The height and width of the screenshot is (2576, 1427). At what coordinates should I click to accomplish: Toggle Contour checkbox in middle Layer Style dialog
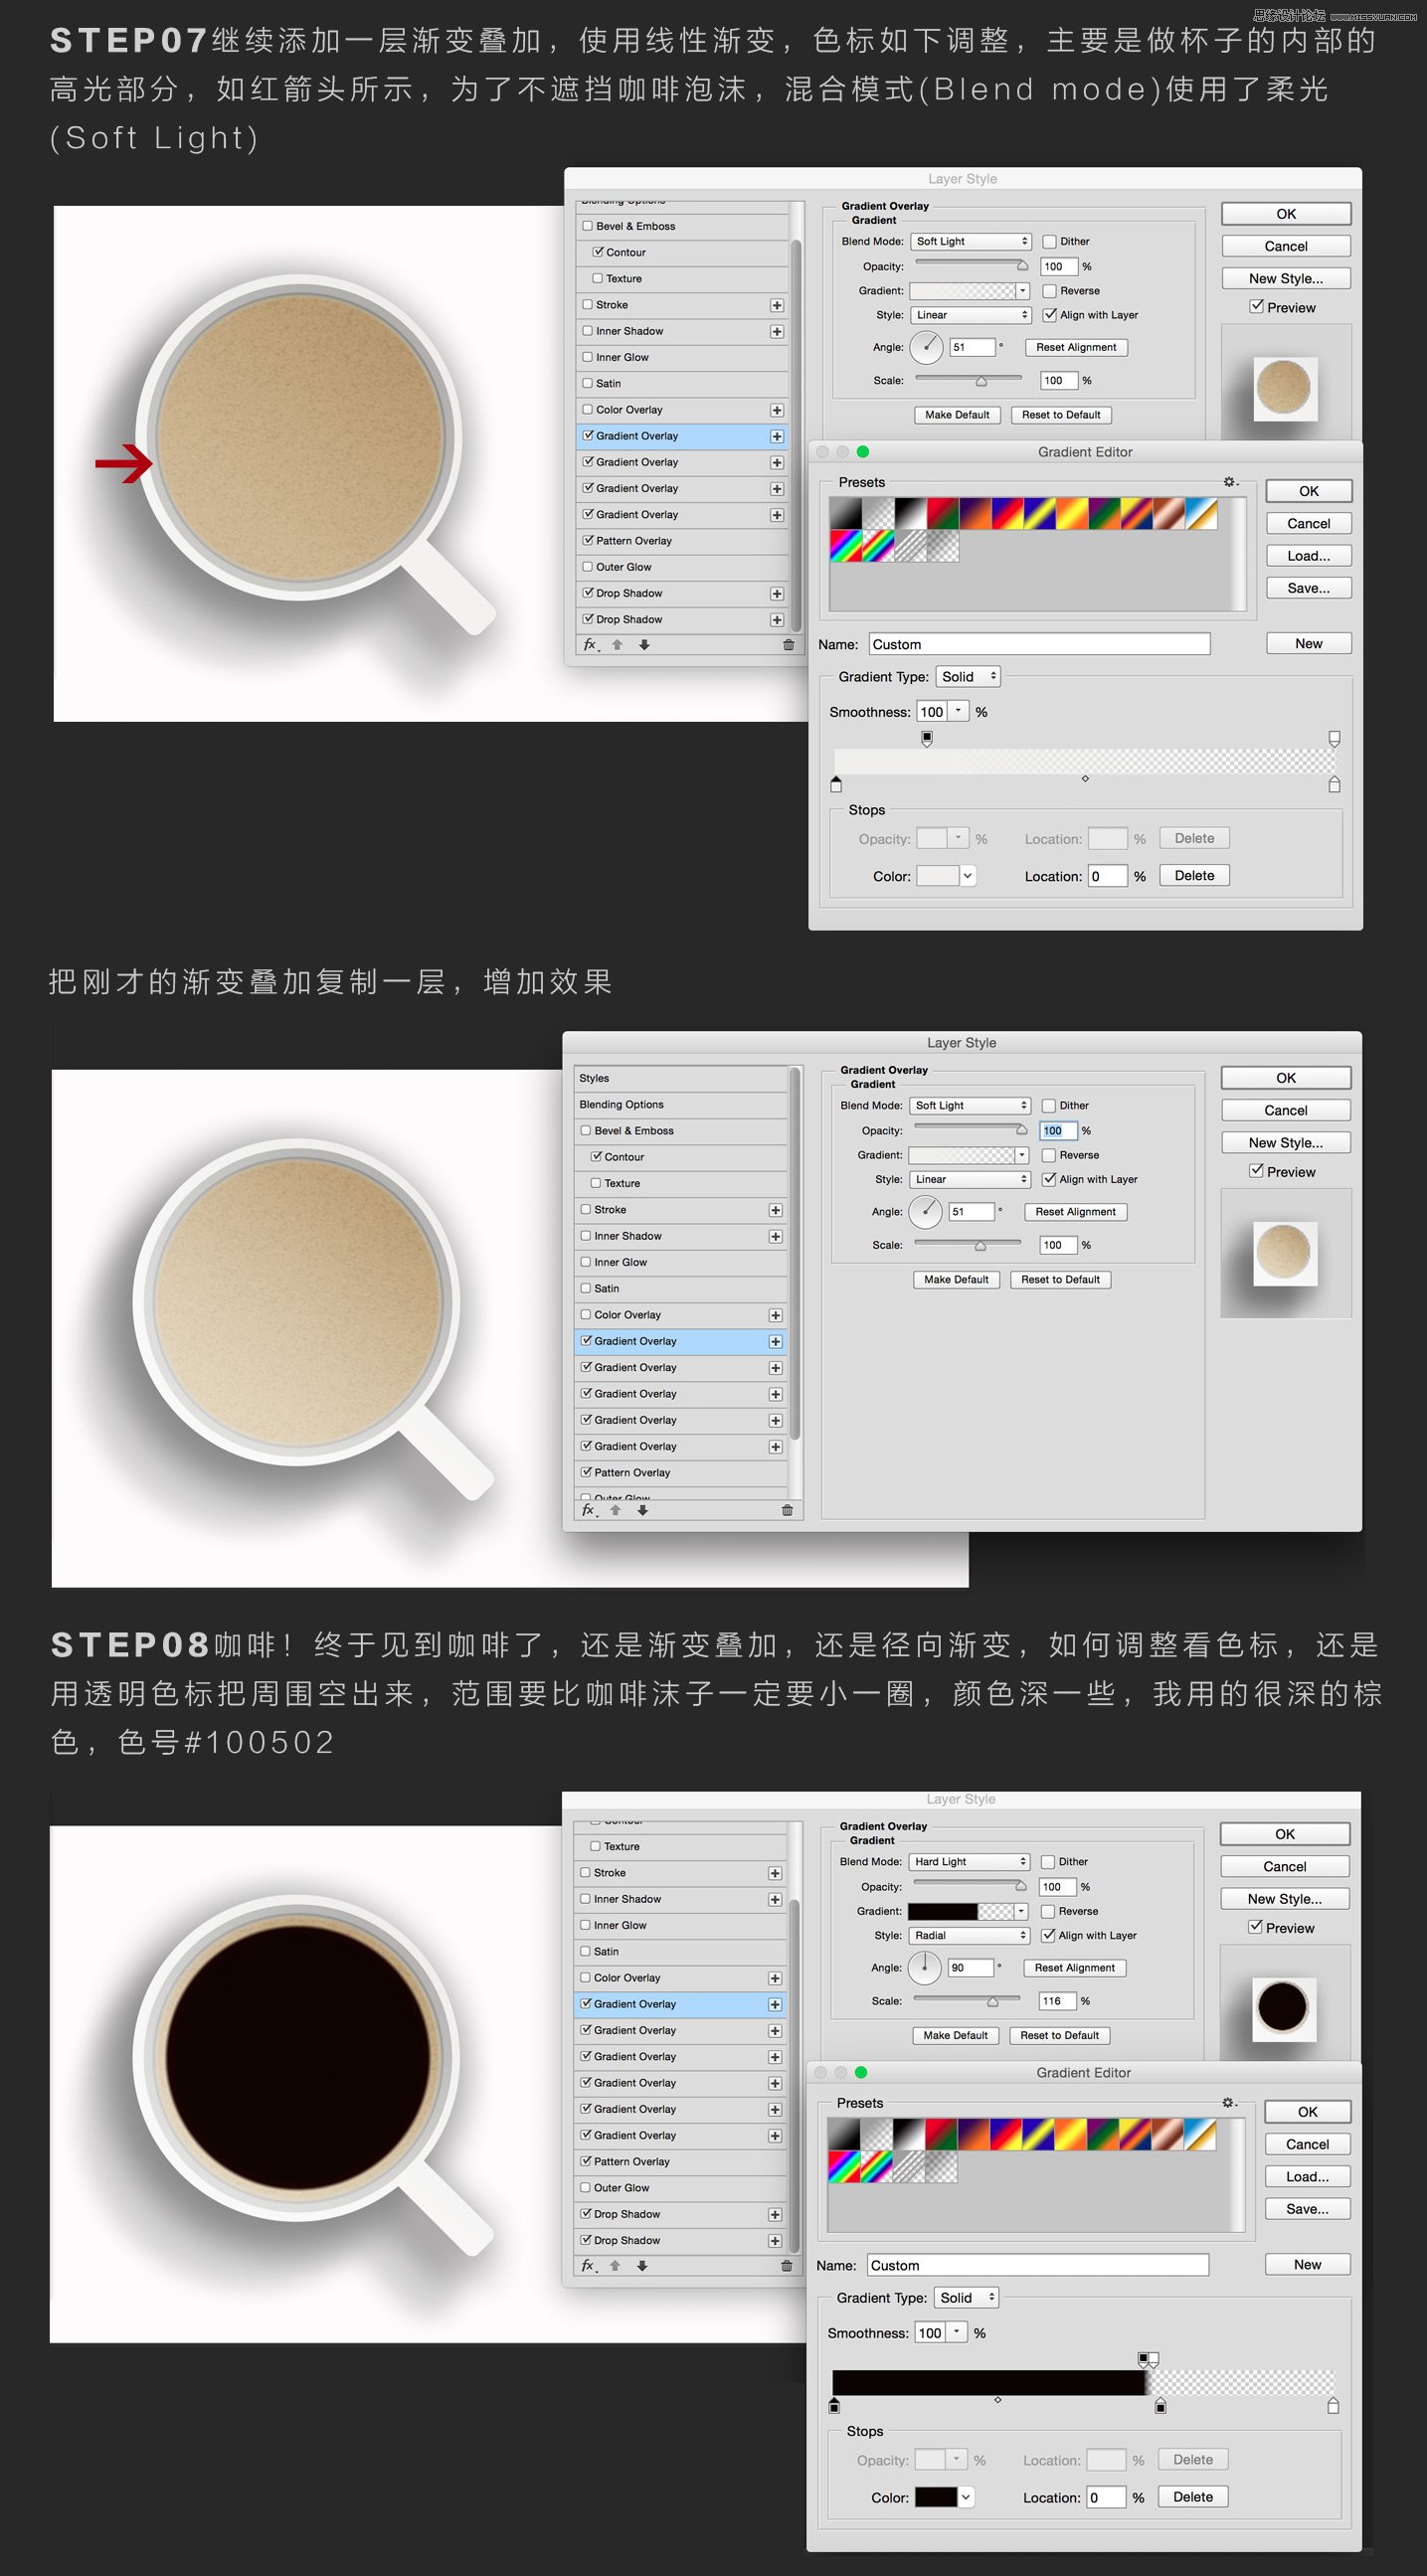[x=596, y=1156]
